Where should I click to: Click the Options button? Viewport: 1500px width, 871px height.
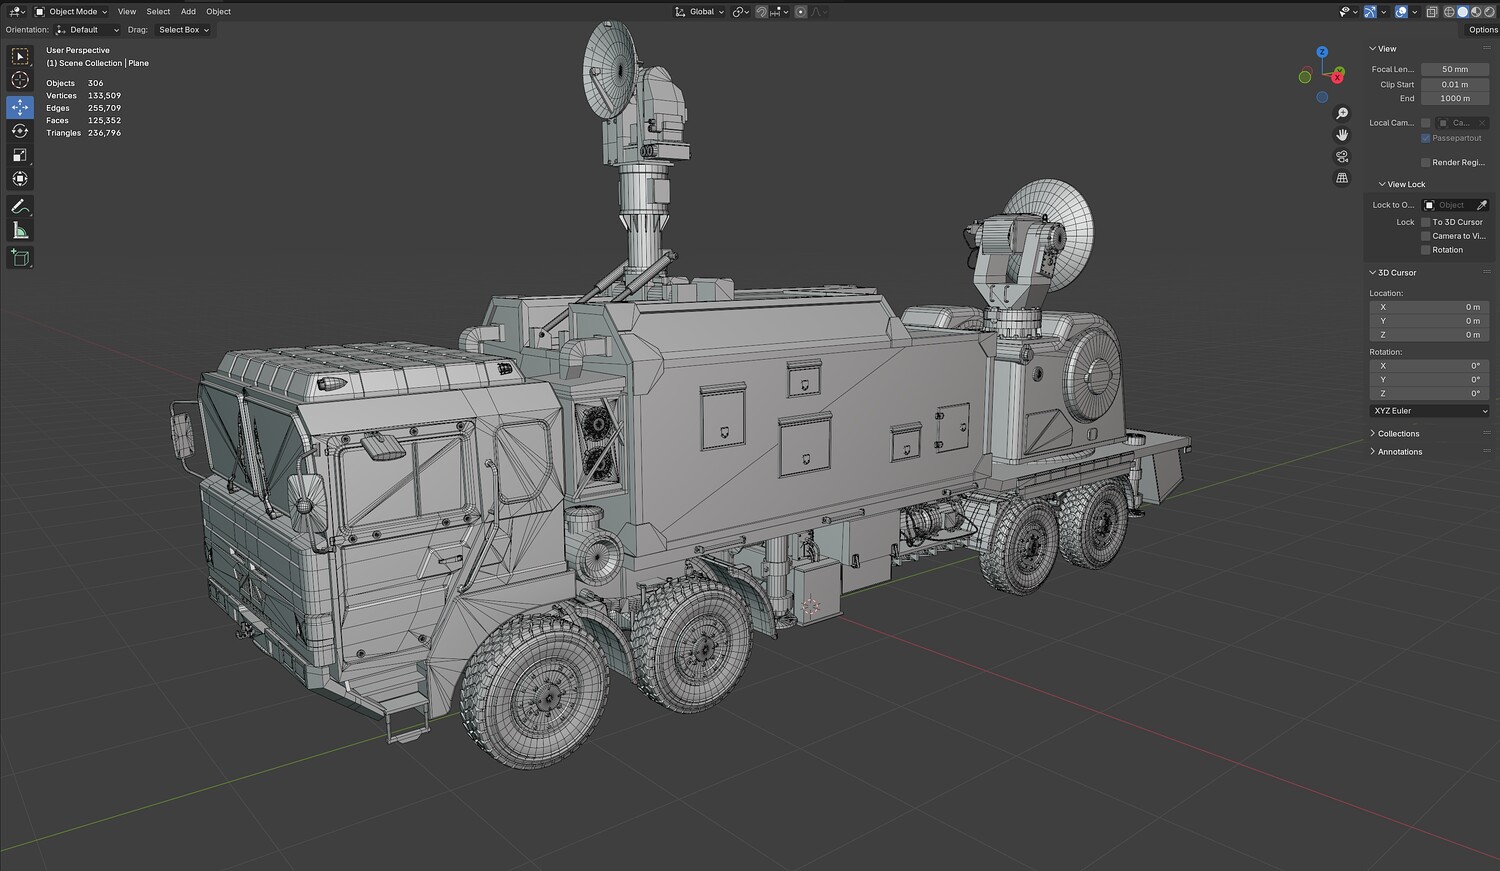(x=1483, y=30)
